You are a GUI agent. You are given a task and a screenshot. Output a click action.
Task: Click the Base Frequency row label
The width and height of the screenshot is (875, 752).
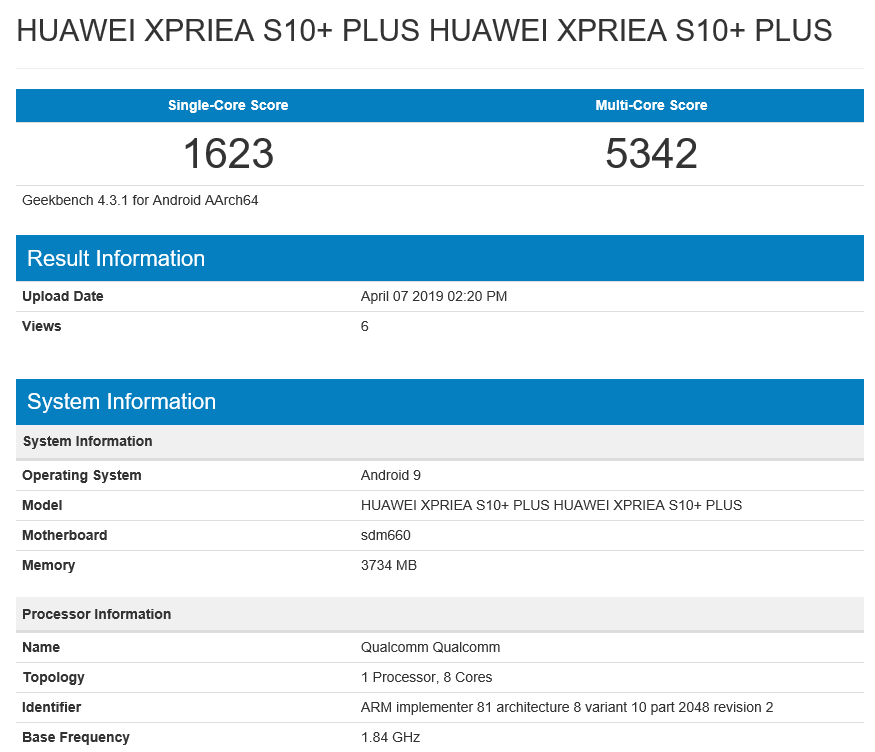(76, 737)
